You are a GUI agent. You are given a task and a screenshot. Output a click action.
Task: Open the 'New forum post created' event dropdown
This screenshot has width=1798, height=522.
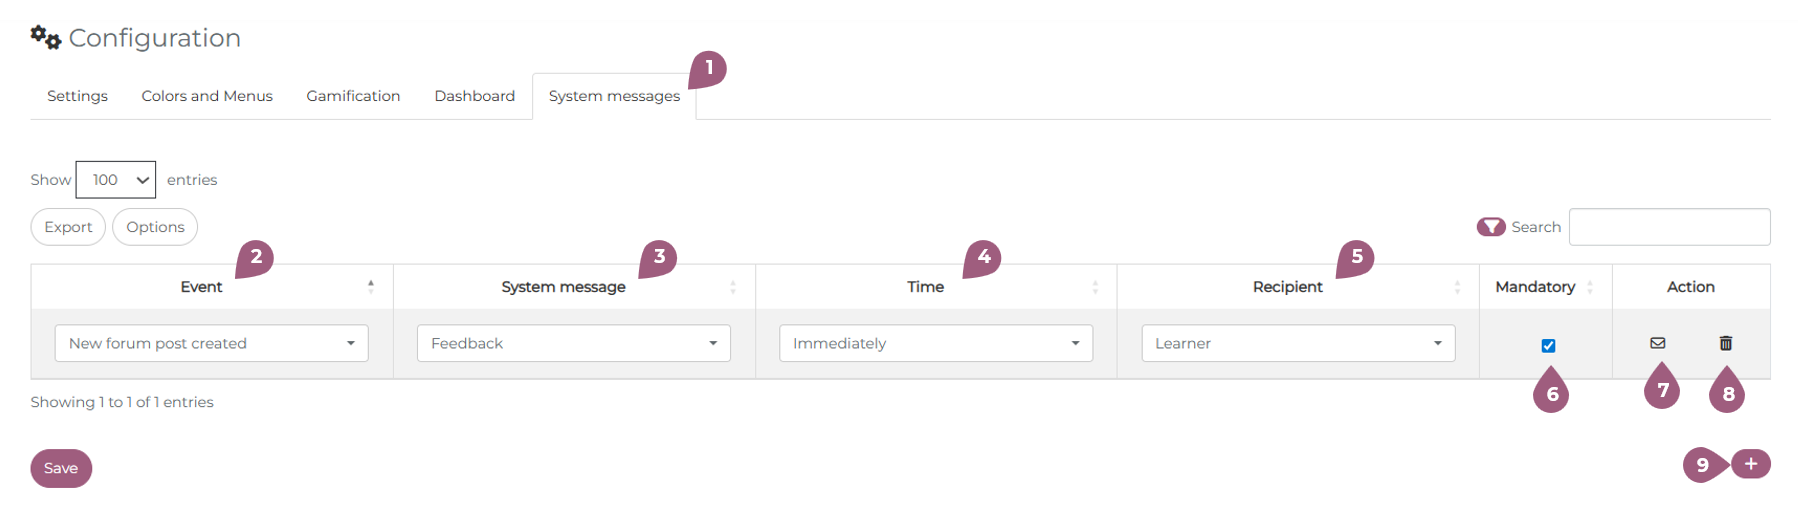[211, 343]
